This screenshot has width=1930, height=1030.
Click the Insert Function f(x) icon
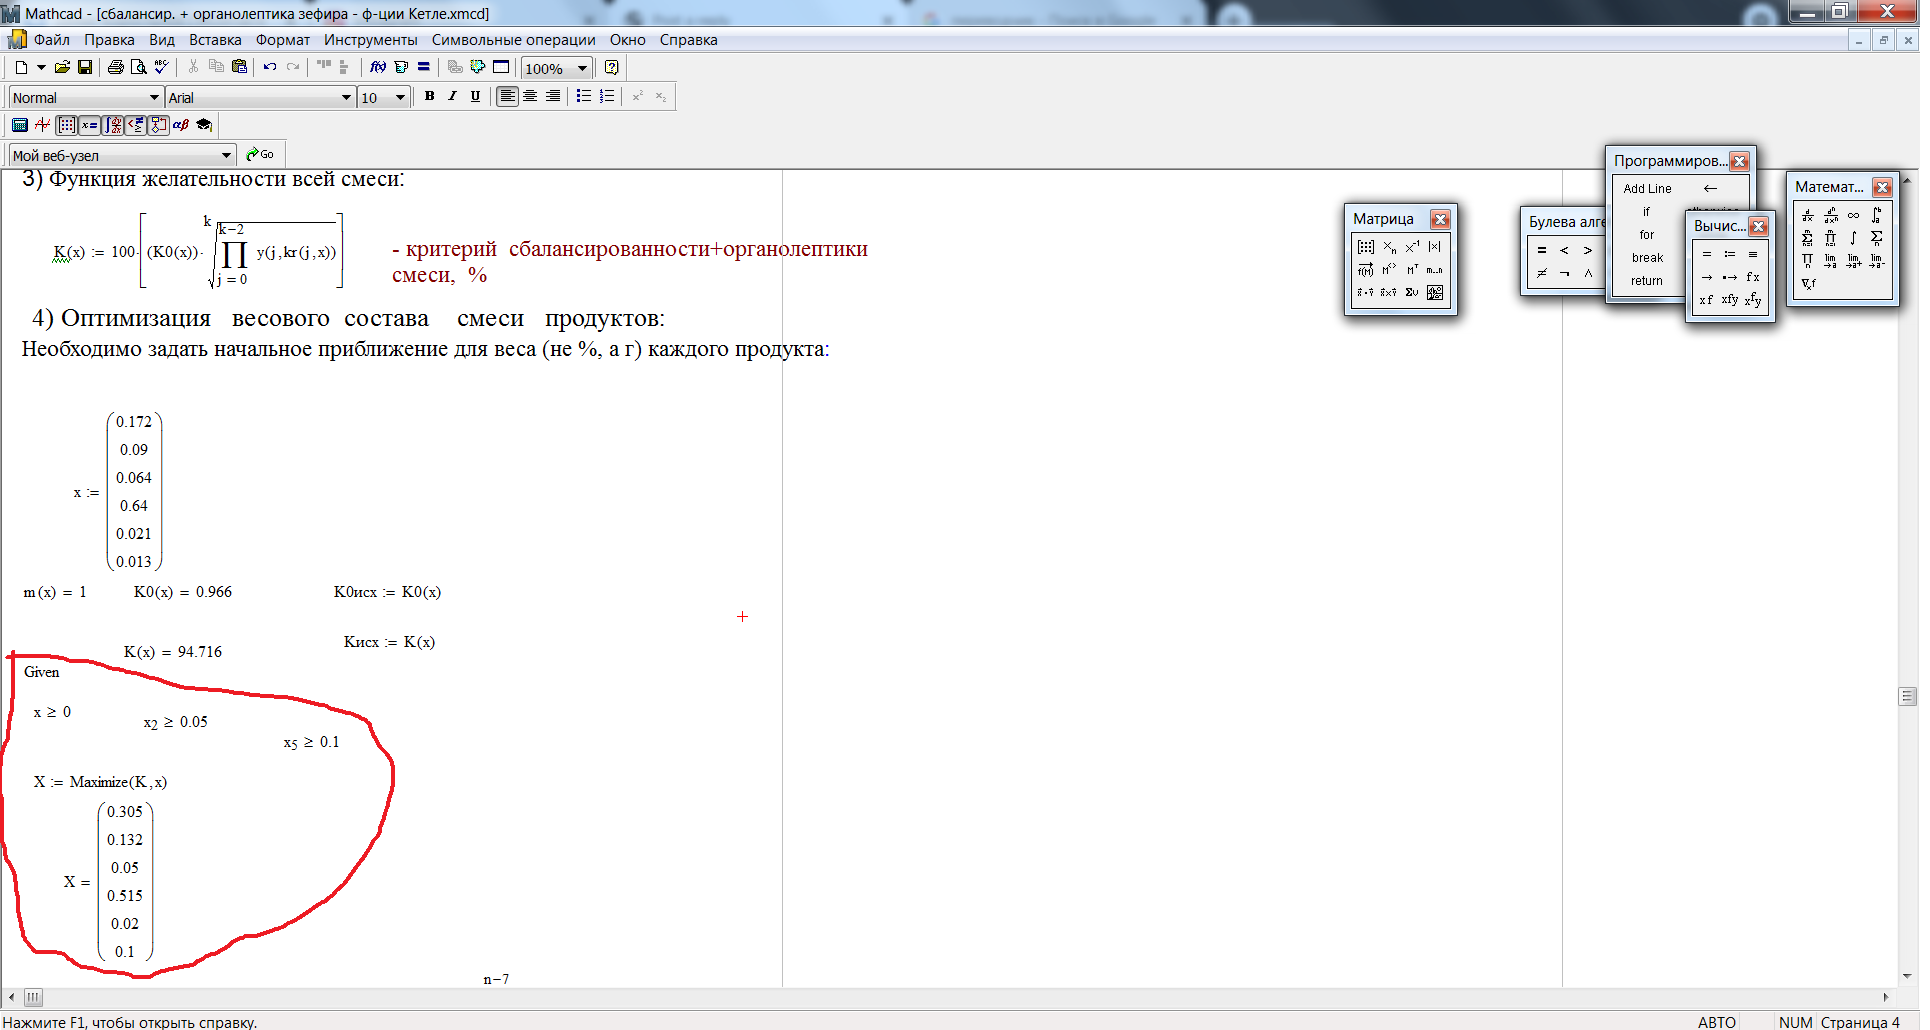(377, 67)
